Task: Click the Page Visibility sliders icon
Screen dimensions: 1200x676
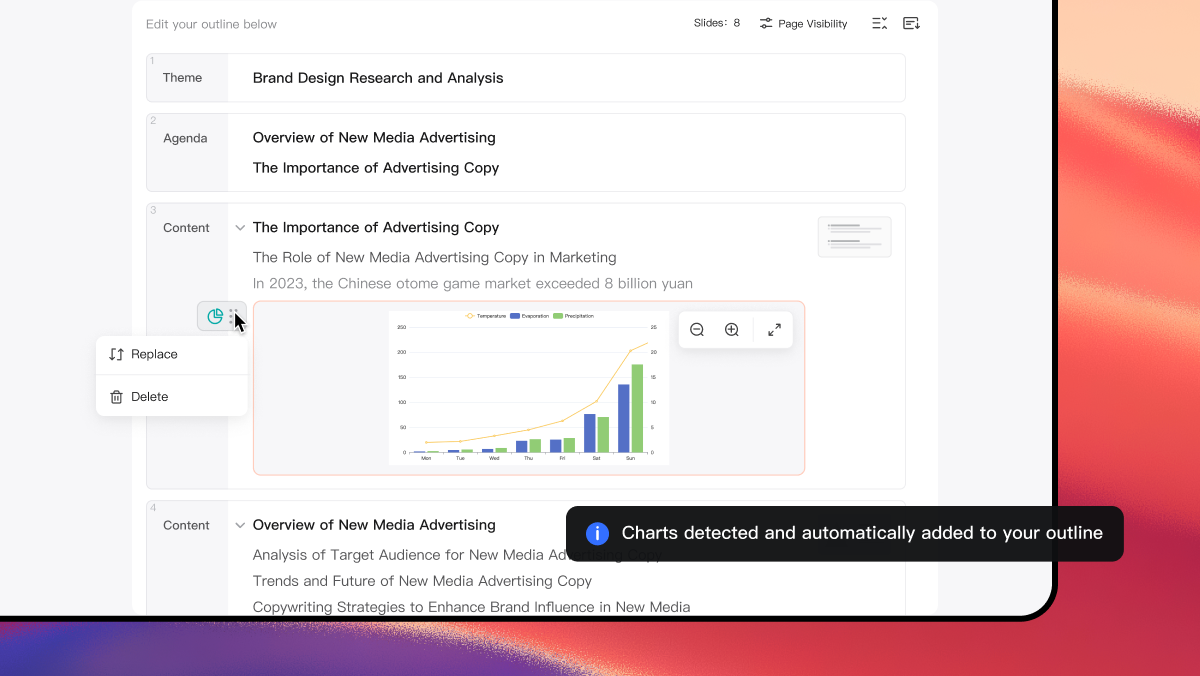Action: coord(766,23)
